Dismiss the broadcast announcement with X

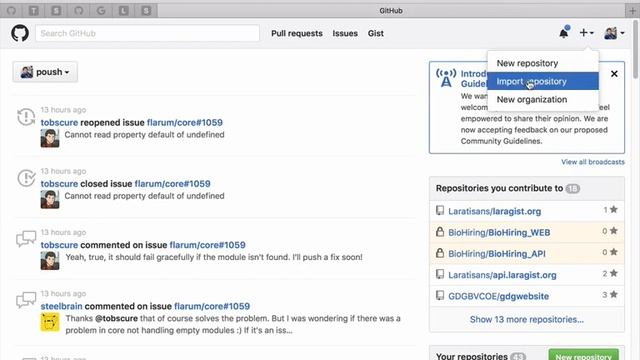coord(614,74)
